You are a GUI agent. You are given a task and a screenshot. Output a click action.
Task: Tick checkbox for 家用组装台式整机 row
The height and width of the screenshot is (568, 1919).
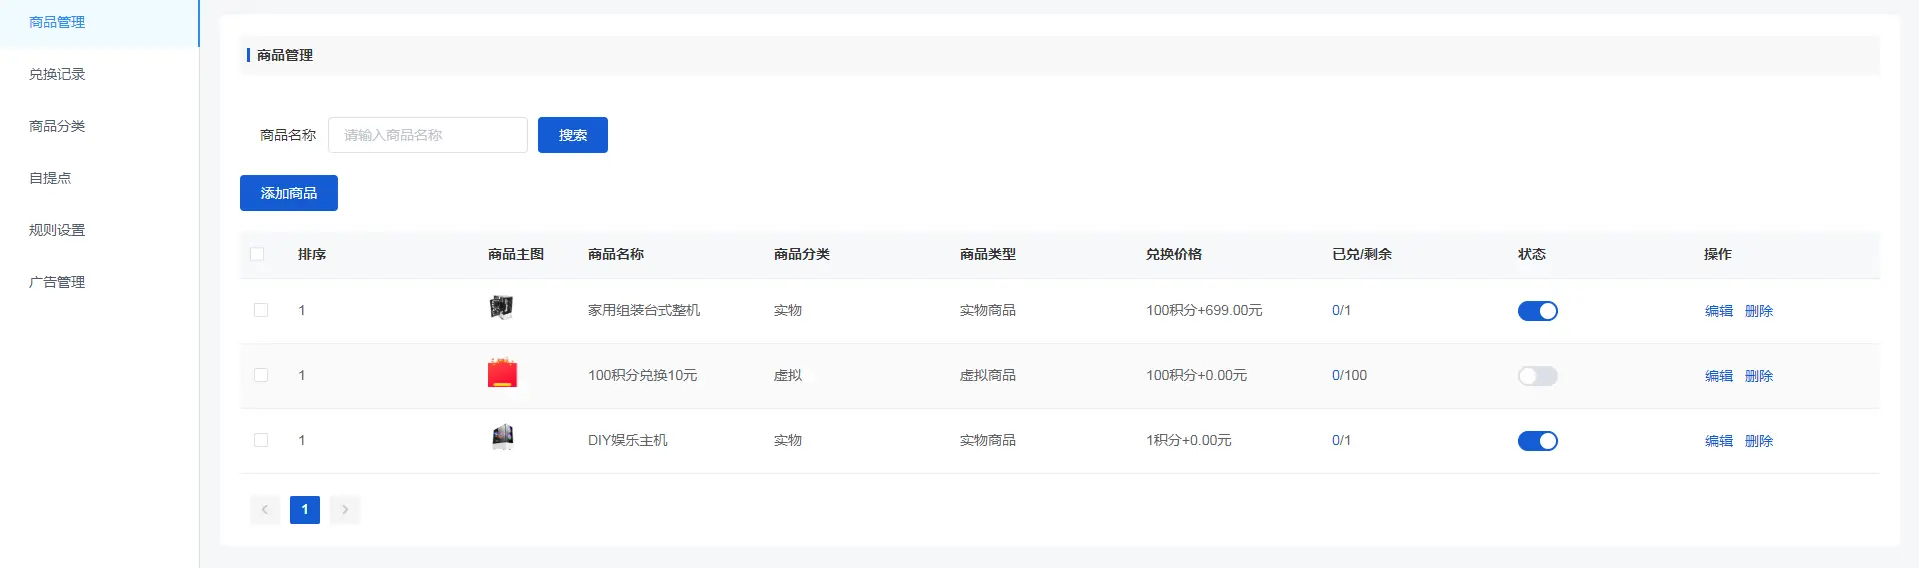click(261, 310)
